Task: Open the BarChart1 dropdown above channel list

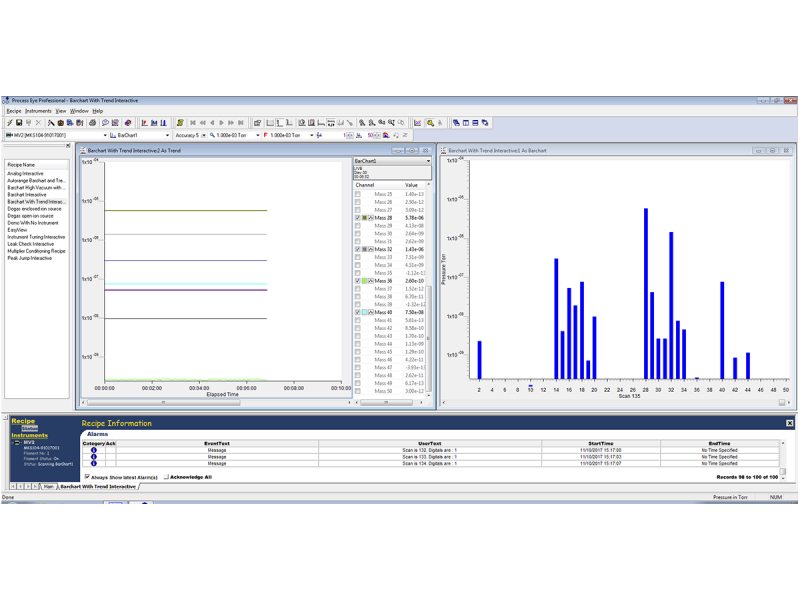Action: 428,160
